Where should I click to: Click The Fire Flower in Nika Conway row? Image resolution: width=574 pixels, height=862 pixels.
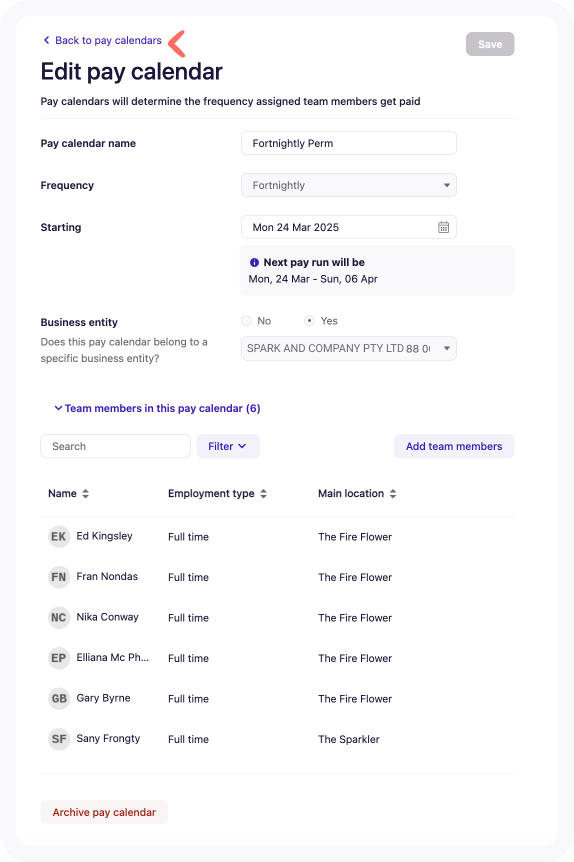[355, 618]
